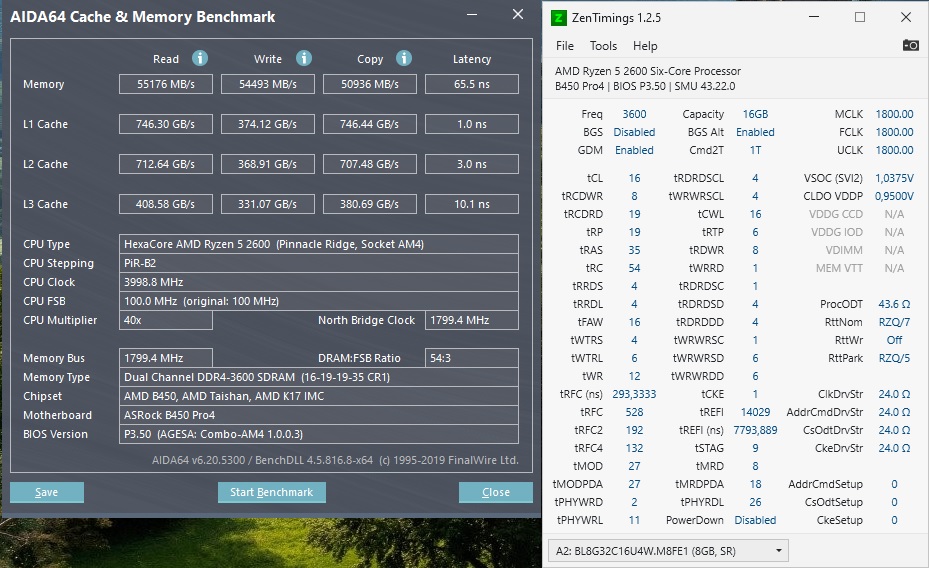Click the Close button in AIDA64
The image size is (929, 568).
pos(495,492)
